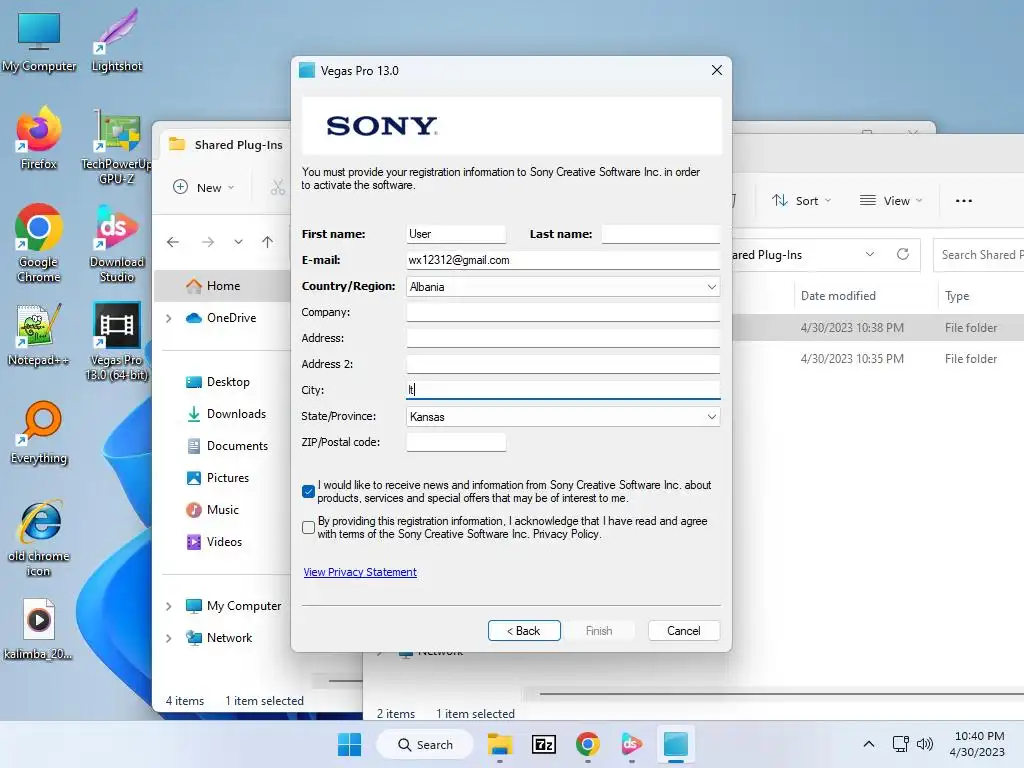Click Cancel in the registration dialog

pos(684,631)
